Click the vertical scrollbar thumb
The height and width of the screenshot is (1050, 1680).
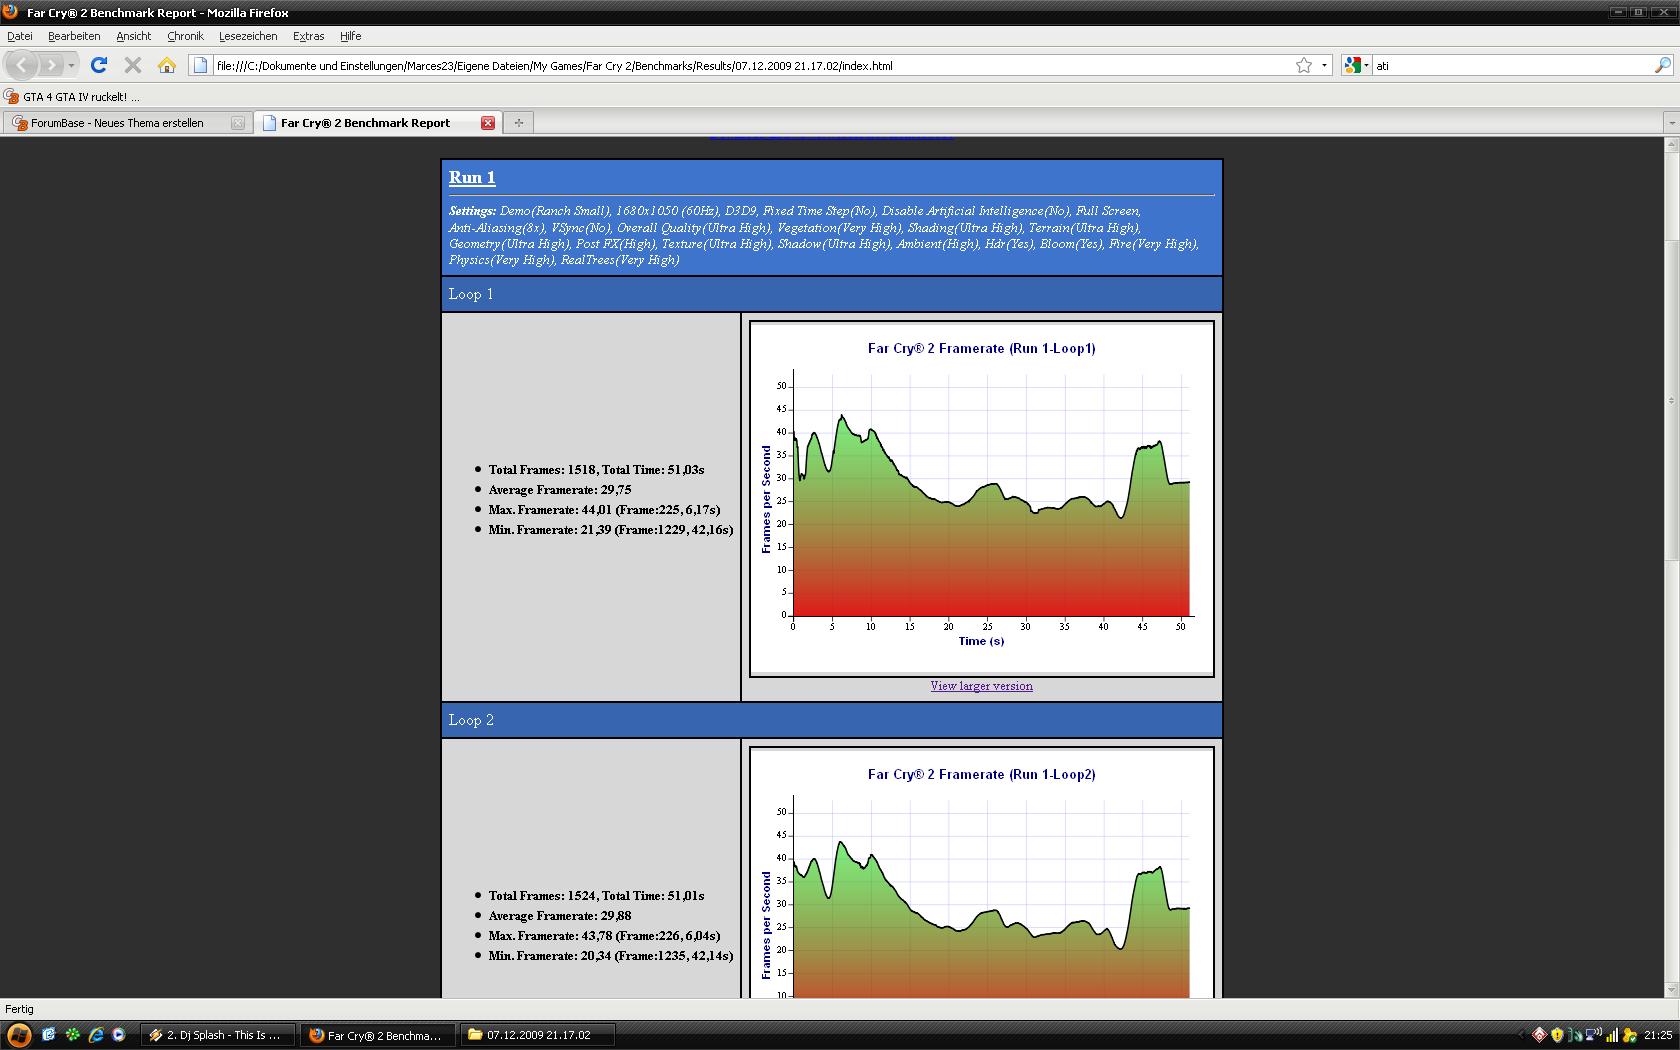(1671, 400)
